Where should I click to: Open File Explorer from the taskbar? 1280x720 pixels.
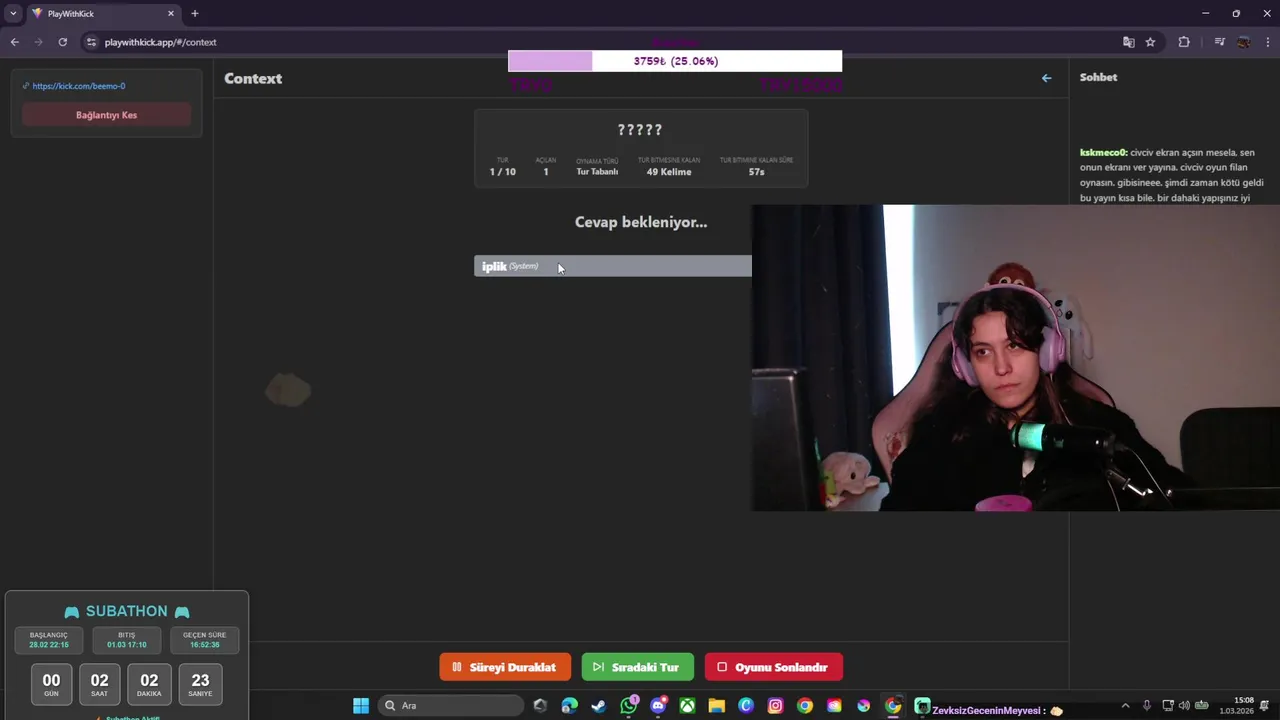(717, 706)
